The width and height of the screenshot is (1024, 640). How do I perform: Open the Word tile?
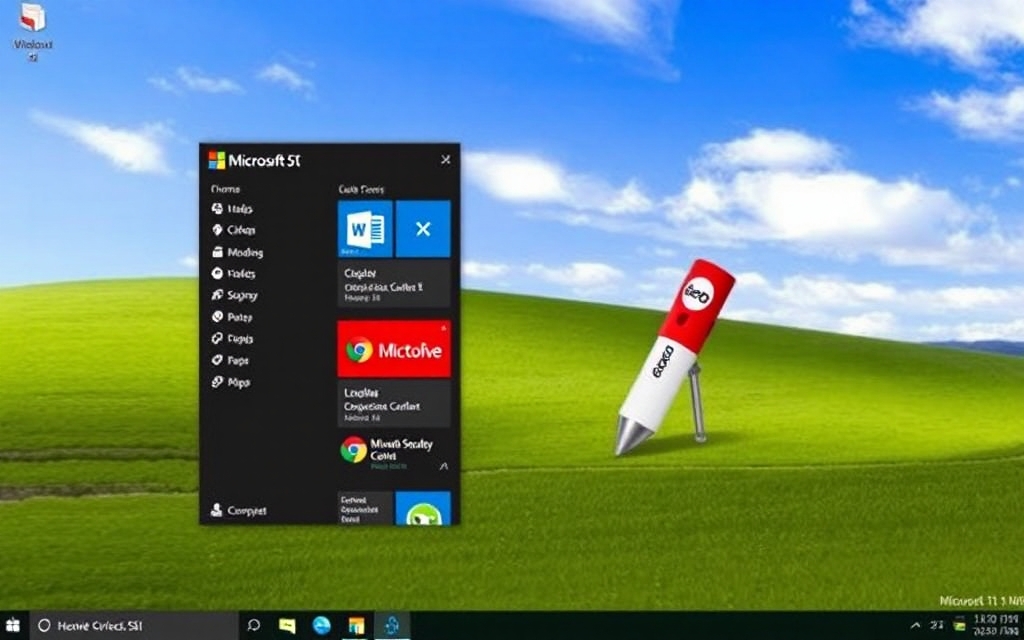[x=365, y=229]
